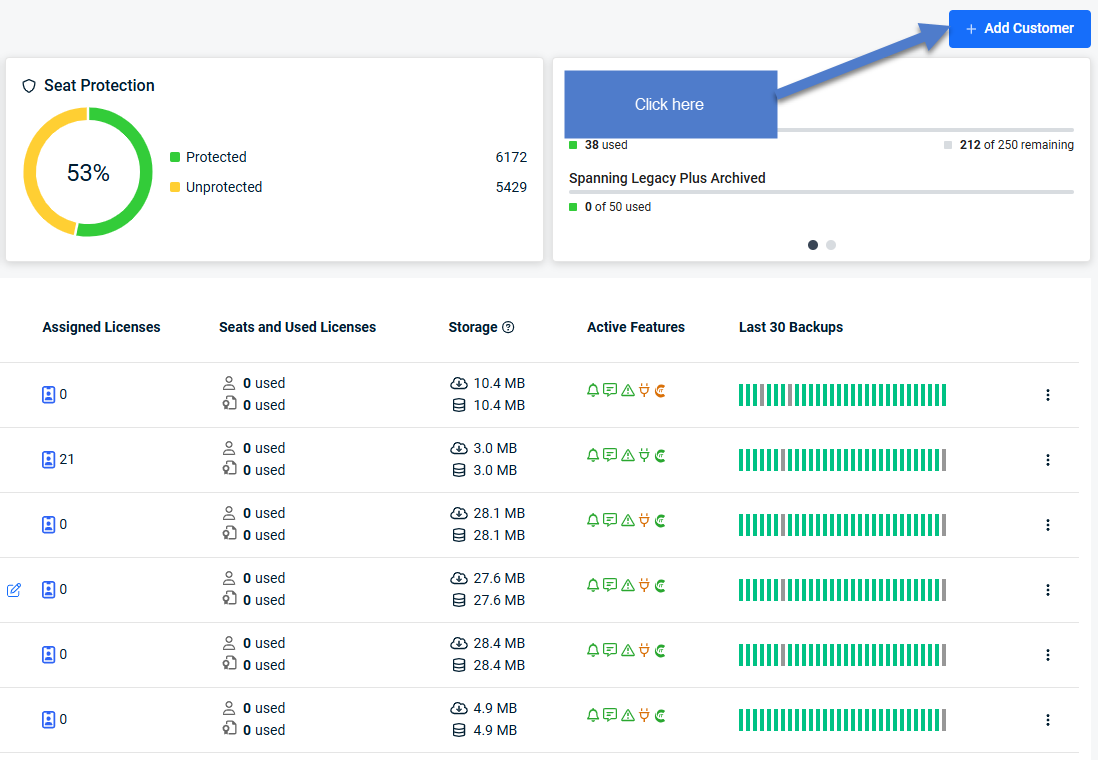Viewport: 1098px width, 760px height.
Task: Open the three-dot menu for the 10.4 MB row
Action: (1048, 395)
